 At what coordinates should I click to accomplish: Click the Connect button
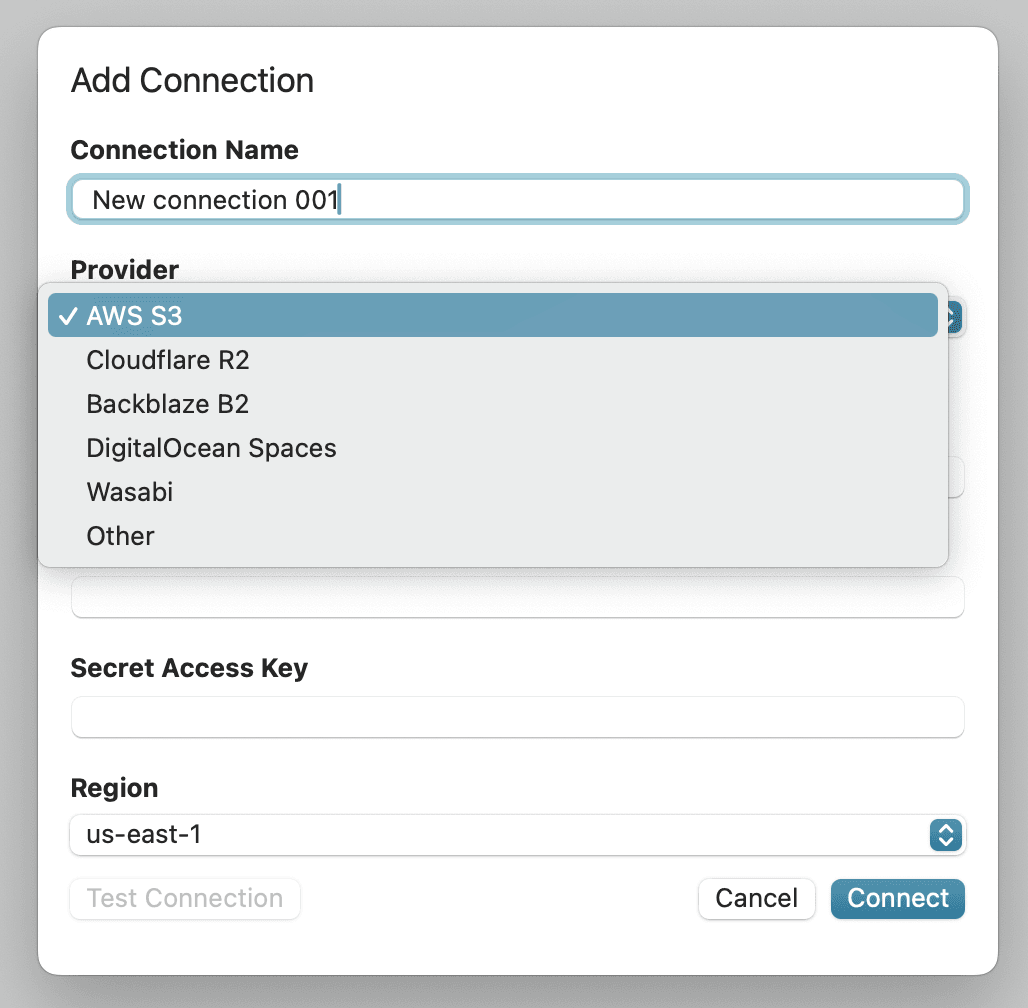(897, 898)
